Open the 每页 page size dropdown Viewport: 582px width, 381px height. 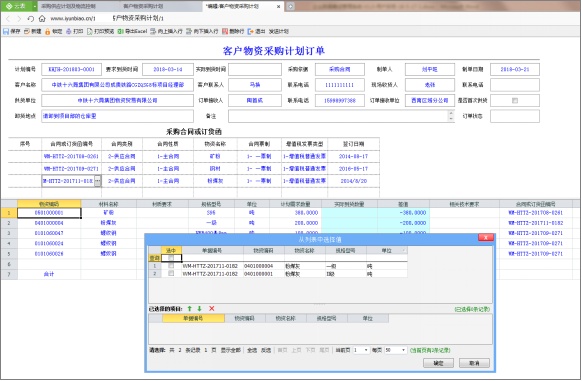[403, 351]
